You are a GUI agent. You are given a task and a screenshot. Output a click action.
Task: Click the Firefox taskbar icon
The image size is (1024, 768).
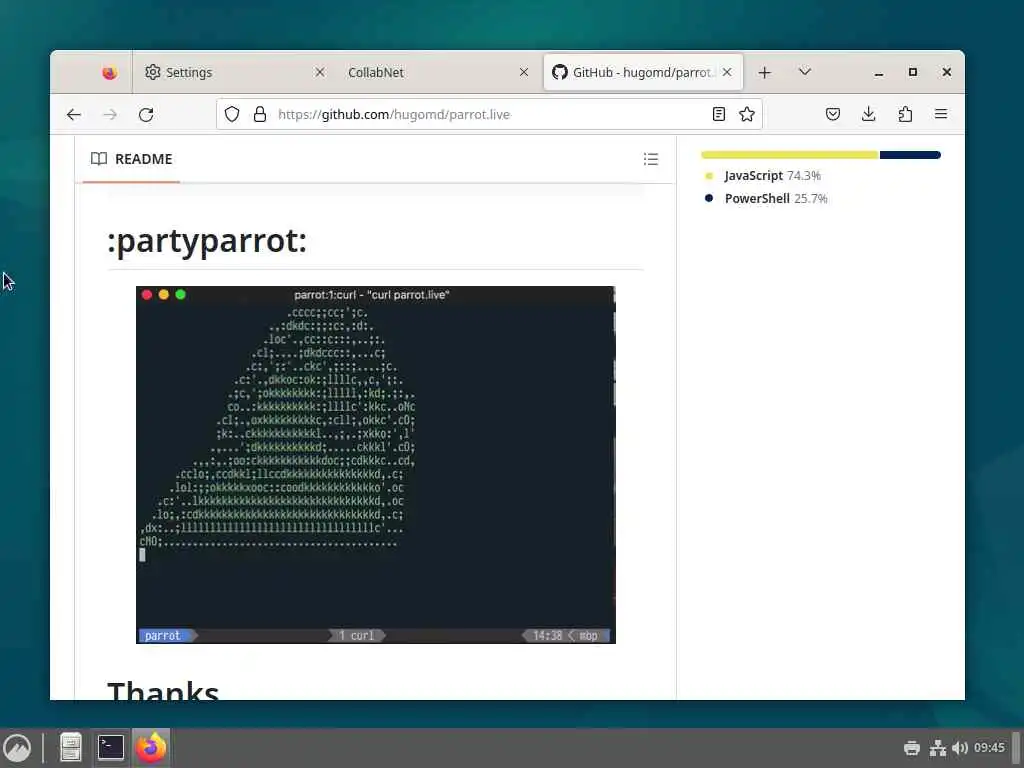(x=151, y=748)
